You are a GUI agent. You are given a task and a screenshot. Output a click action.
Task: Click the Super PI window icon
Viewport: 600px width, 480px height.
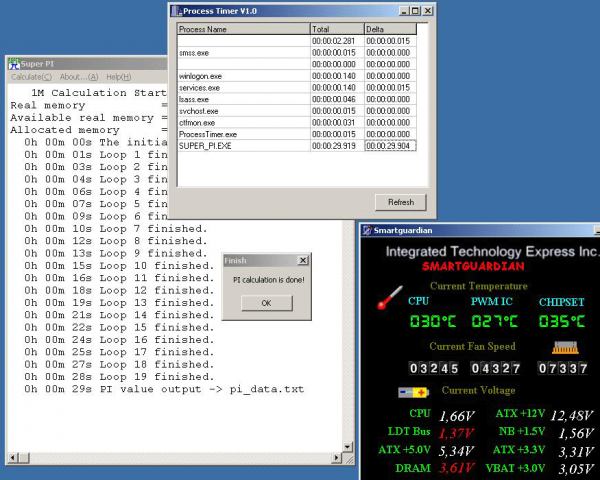[14, 64]
